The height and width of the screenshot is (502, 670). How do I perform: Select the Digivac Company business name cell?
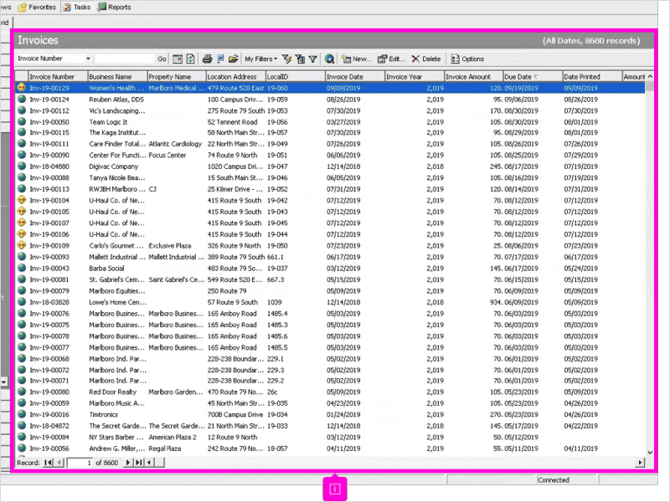[x=114, y=167]
